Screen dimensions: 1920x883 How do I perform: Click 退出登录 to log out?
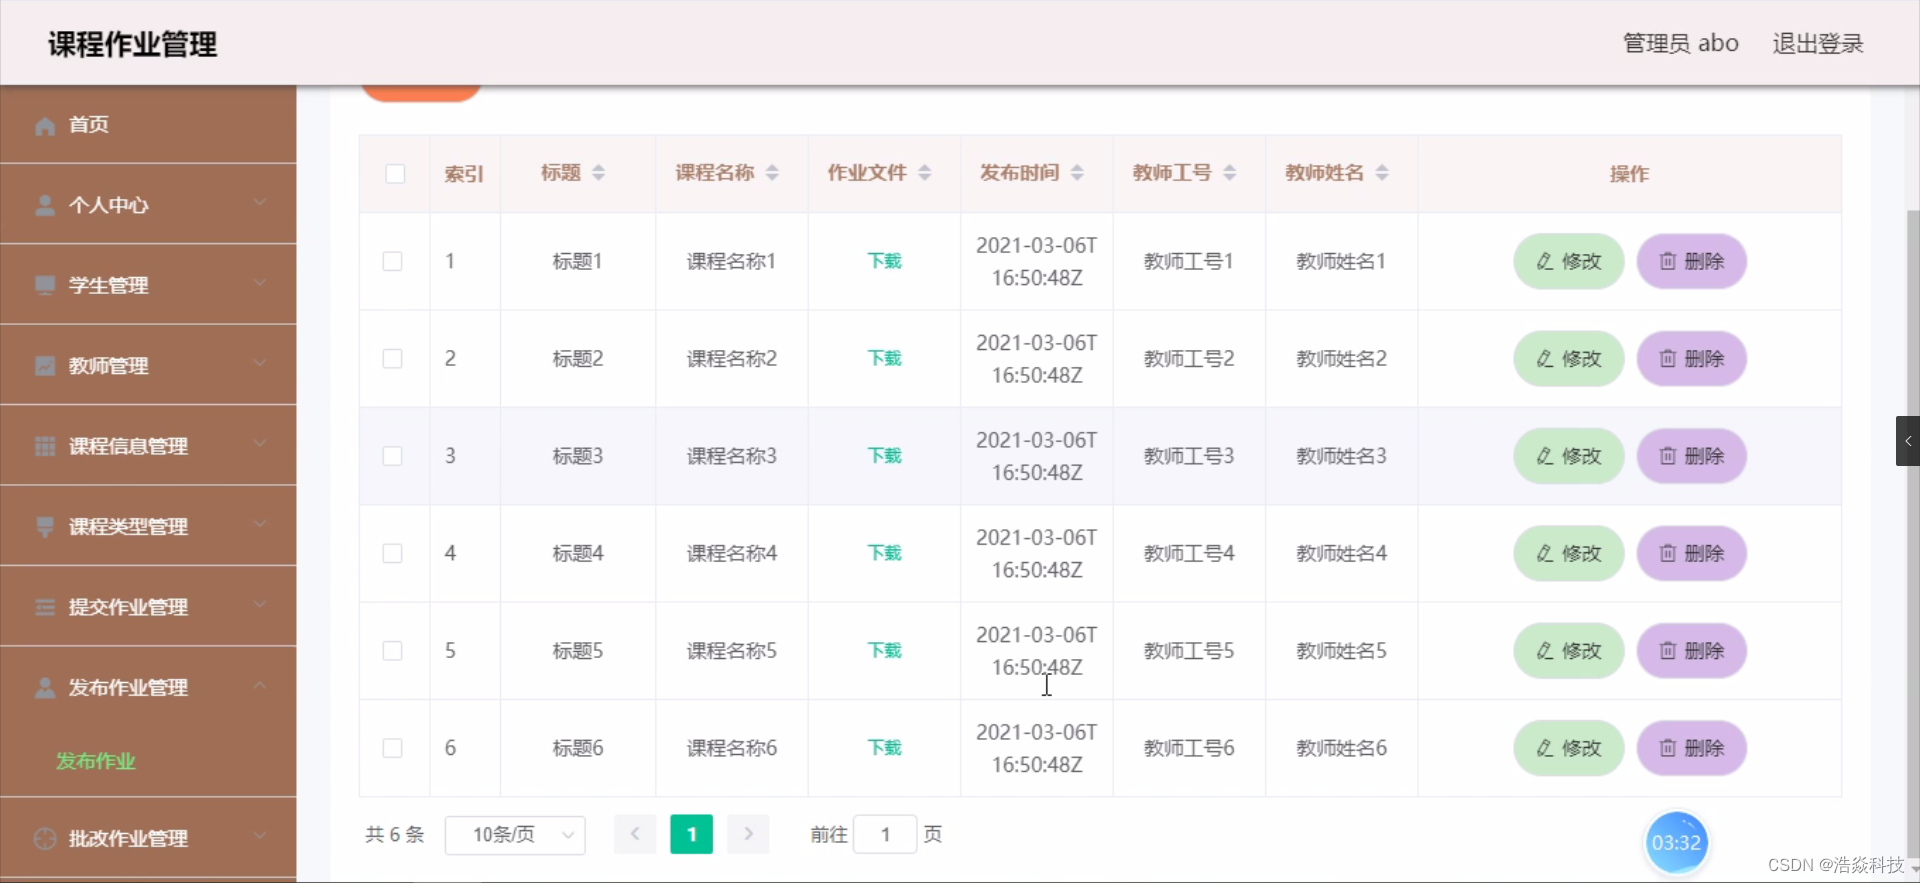point(1818,44)
